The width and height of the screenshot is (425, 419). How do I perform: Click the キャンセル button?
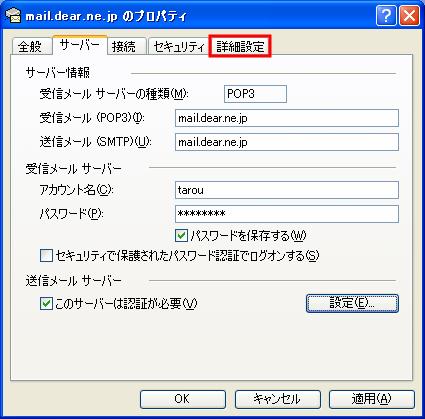pos(277,399)
